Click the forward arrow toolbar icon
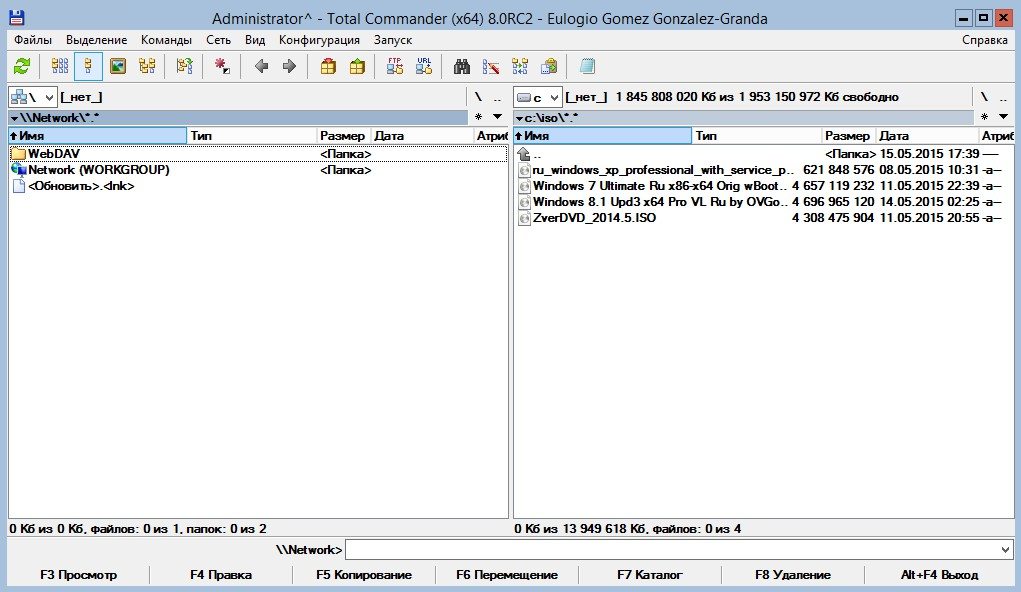The width and height of the screenshot is (1021, 592). coord(289,67)
